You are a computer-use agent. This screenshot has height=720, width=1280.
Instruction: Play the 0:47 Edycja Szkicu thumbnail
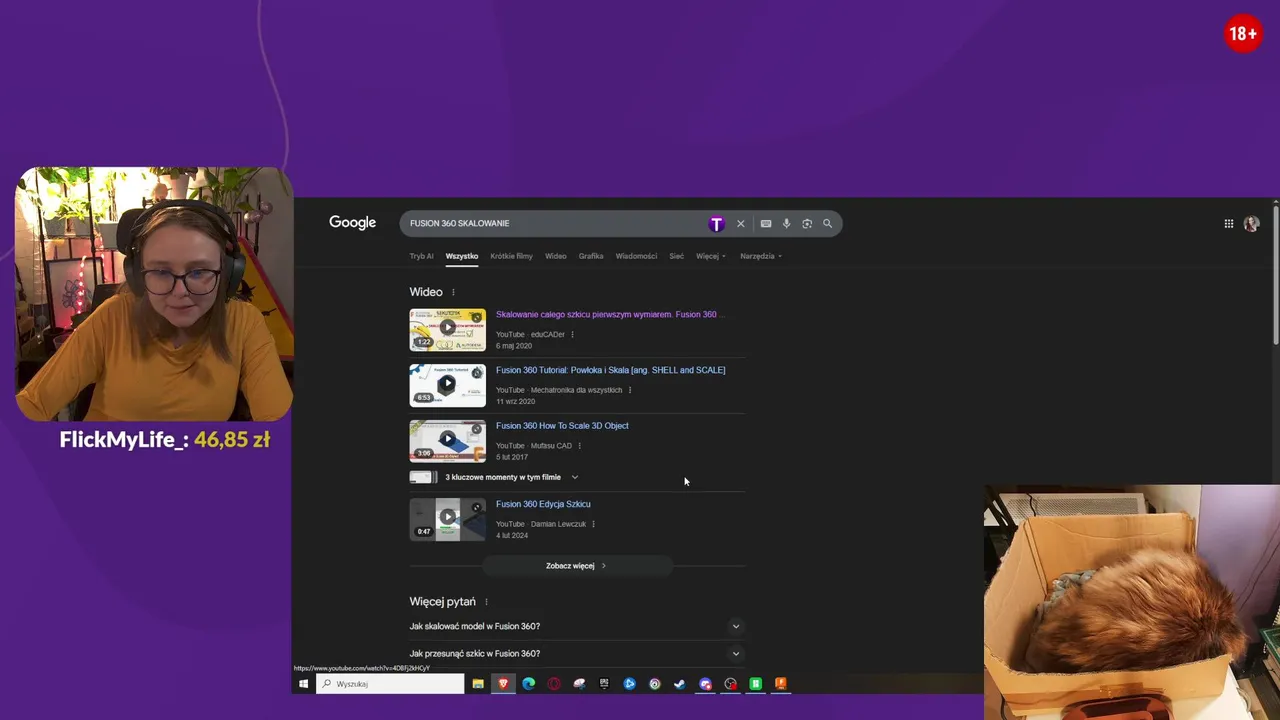pos(447,519)
